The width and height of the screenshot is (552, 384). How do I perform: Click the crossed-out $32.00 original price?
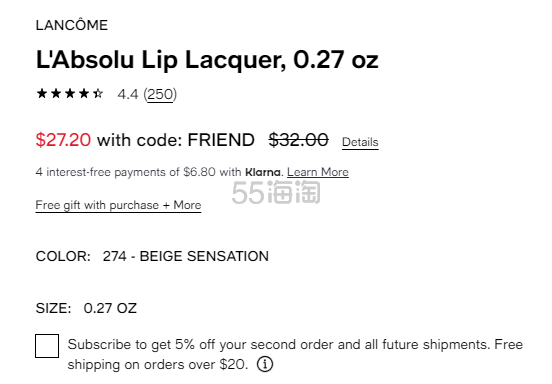click(x=299, y=140)
